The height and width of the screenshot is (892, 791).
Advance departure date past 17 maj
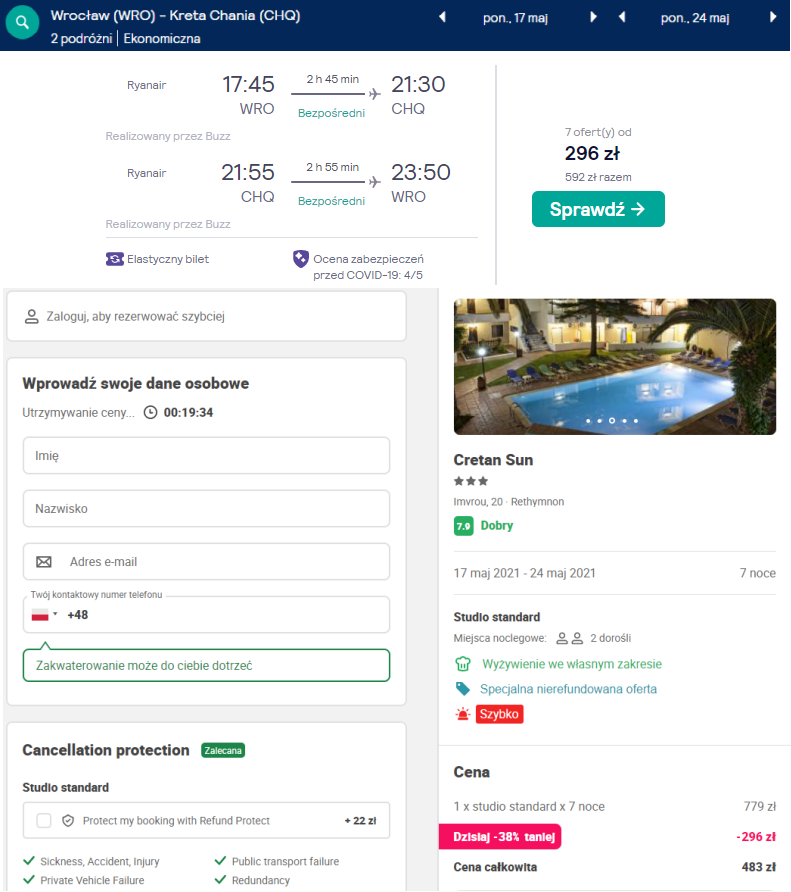593,17
